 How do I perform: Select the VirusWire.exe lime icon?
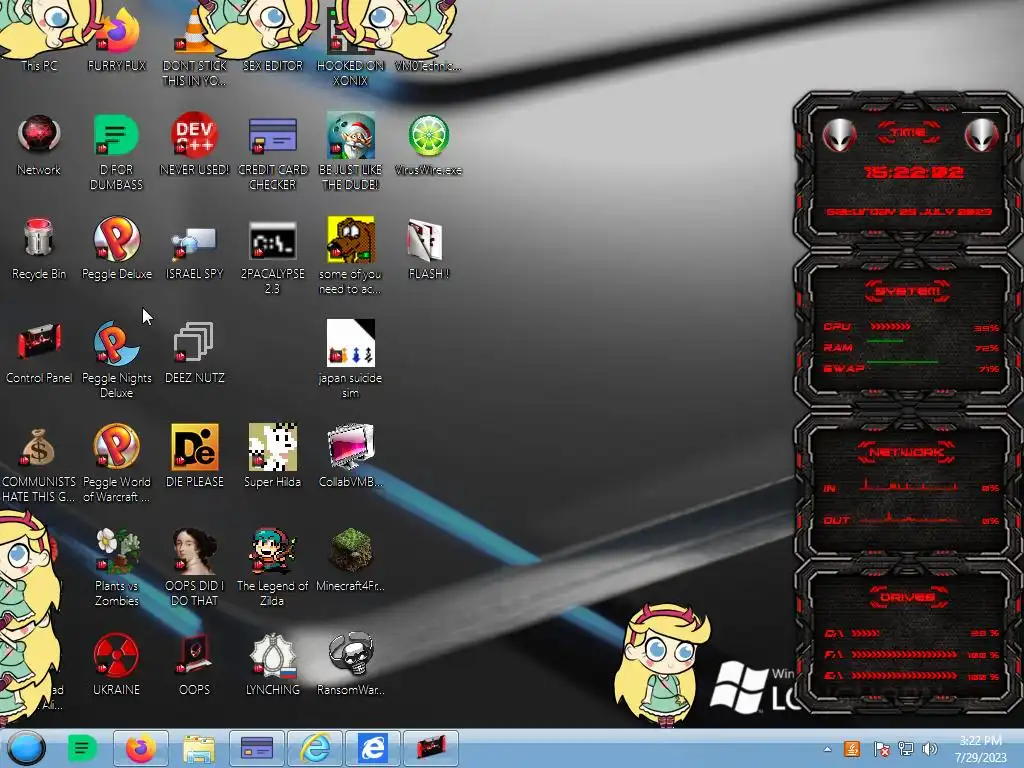click(428, 145)
